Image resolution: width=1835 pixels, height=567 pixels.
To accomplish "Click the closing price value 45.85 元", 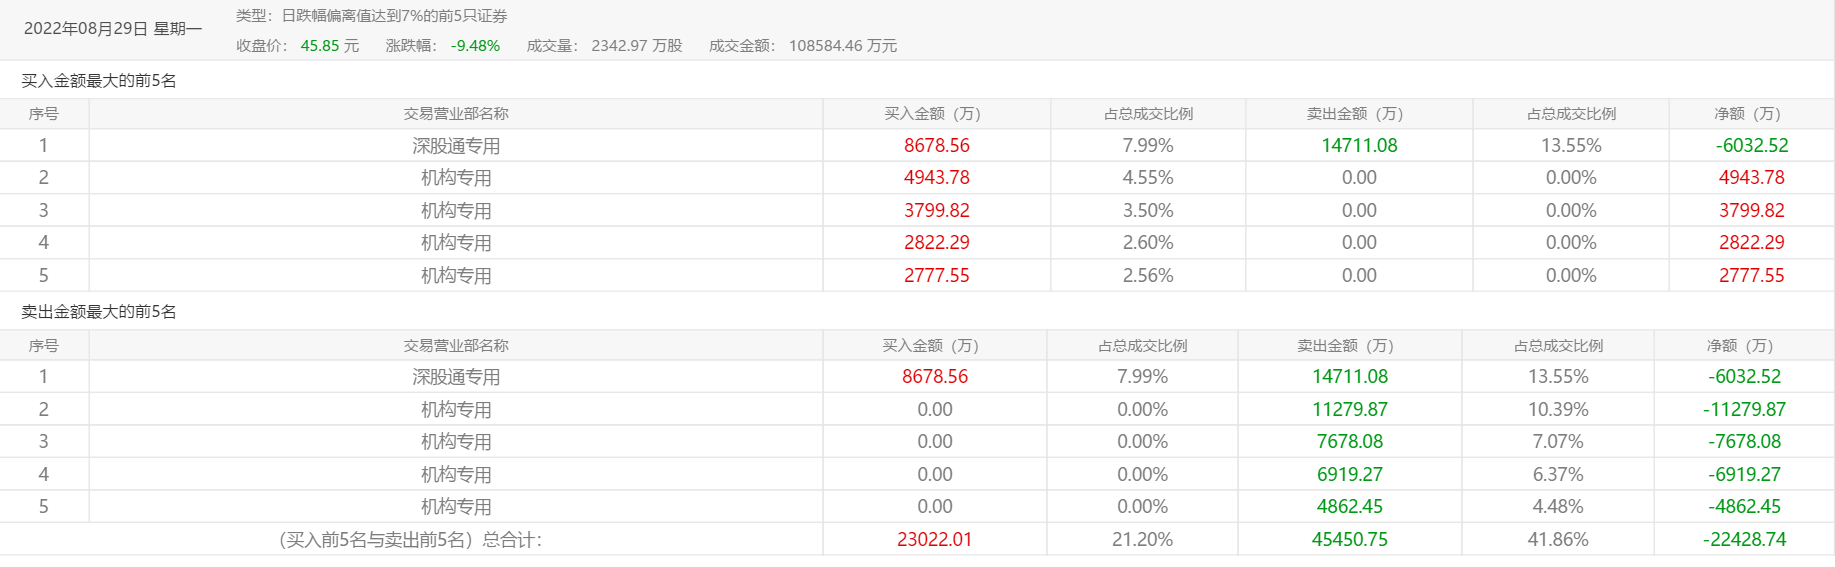I will pyautogui.click(x=329, y=46).
